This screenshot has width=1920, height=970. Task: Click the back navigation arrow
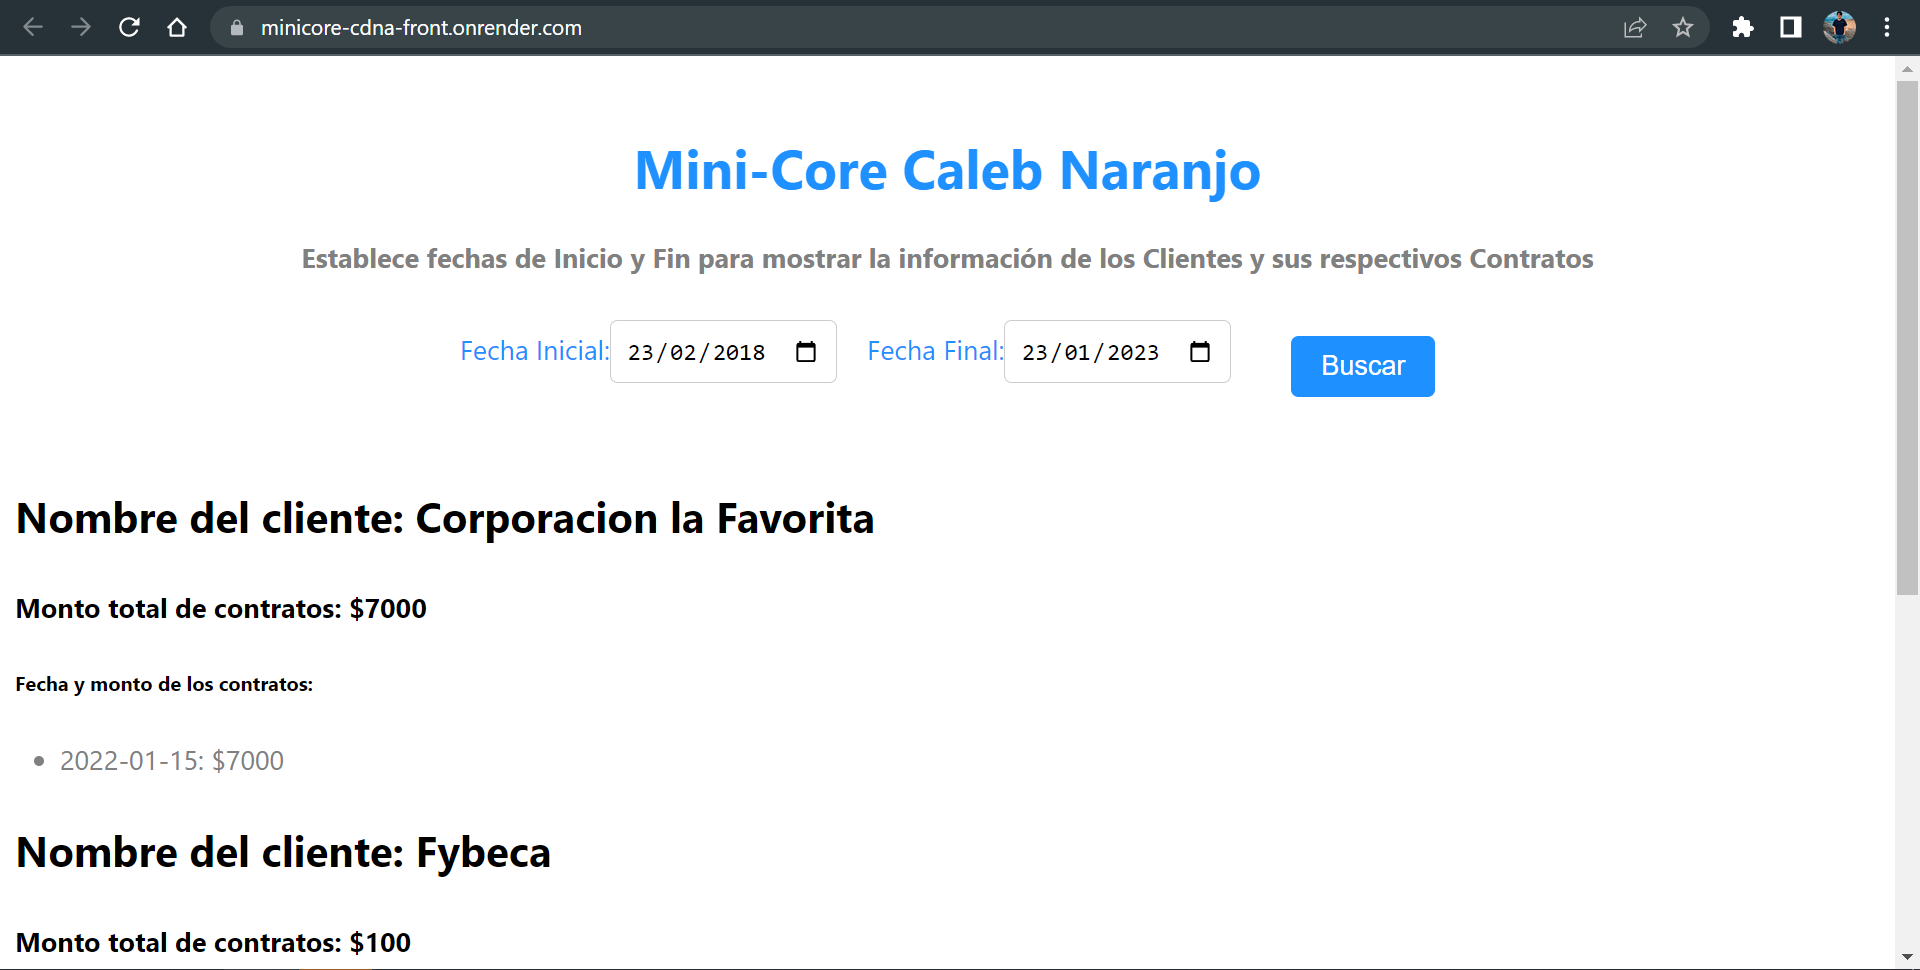[33, 27]
